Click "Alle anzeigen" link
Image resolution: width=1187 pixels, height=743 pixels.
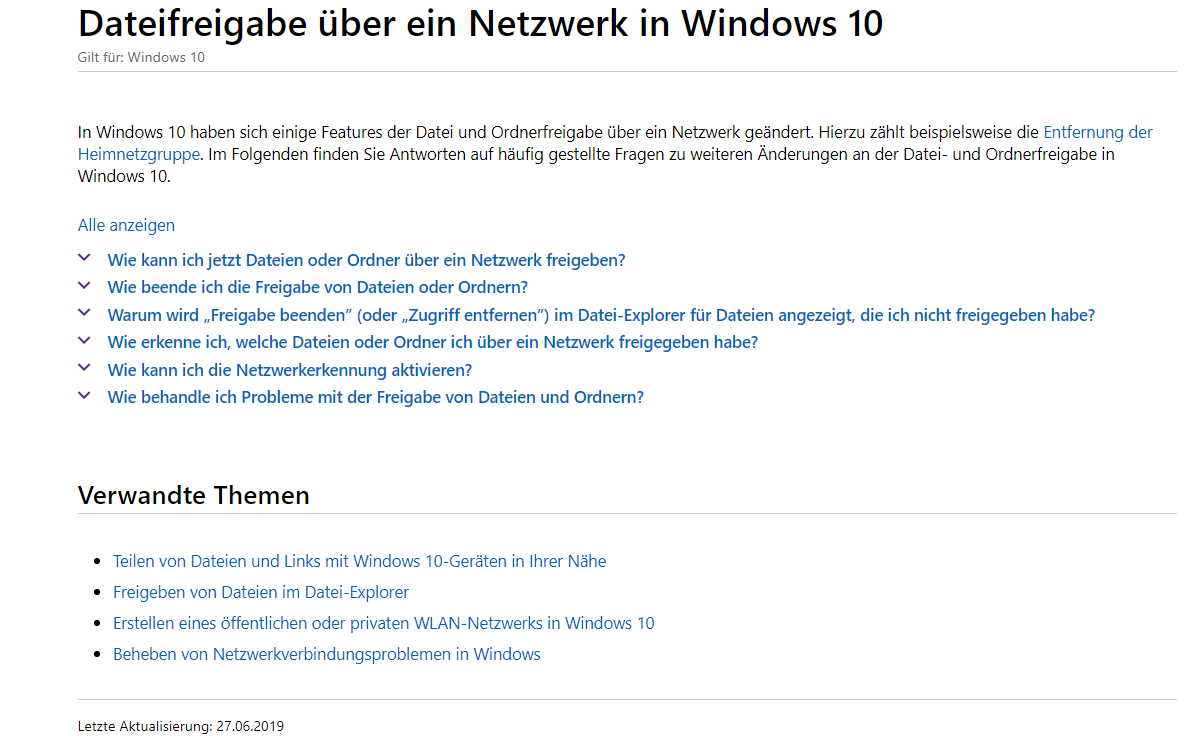tap(126, 225)
